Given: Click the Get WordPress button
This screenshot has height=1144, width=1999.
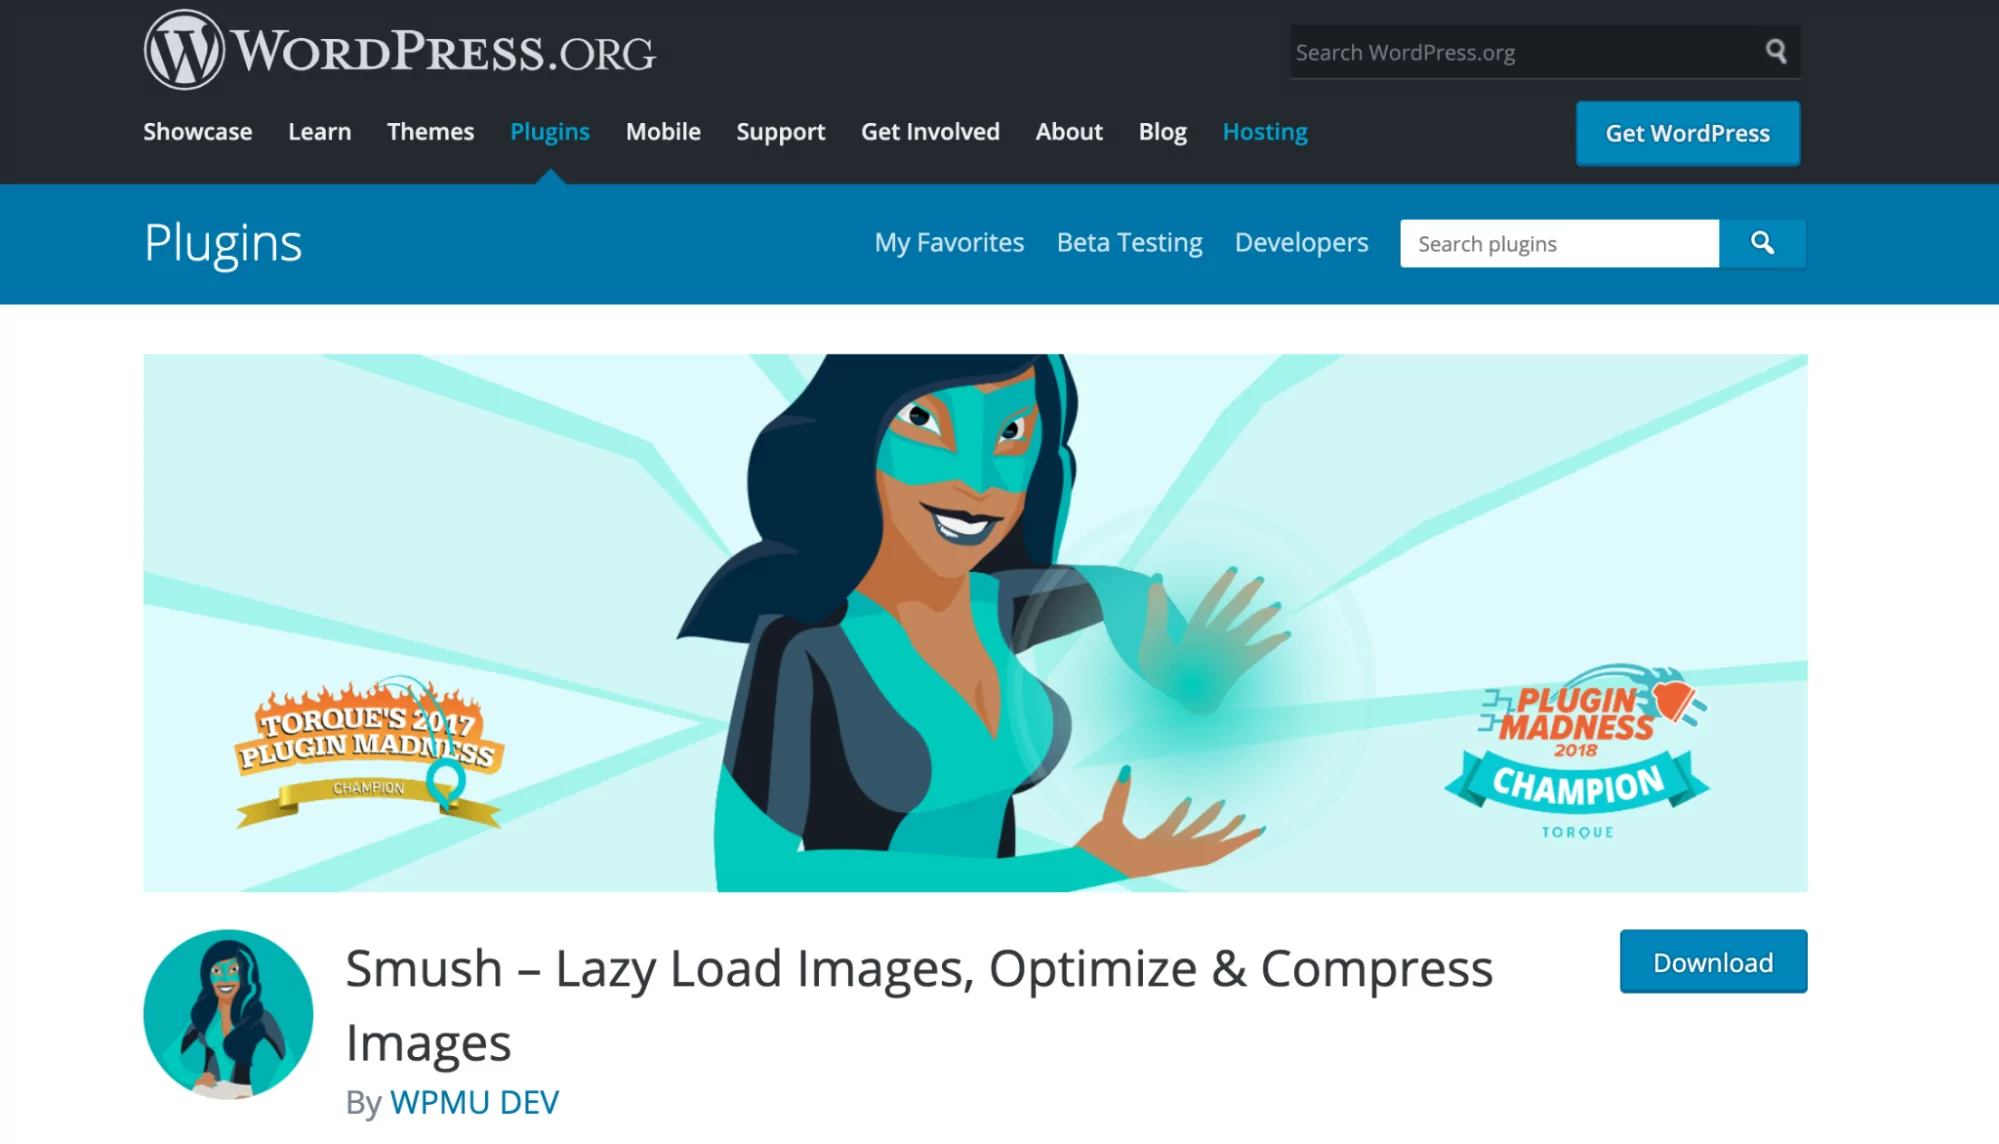Looking at the screenshot, I should [x=1688, y=133].
